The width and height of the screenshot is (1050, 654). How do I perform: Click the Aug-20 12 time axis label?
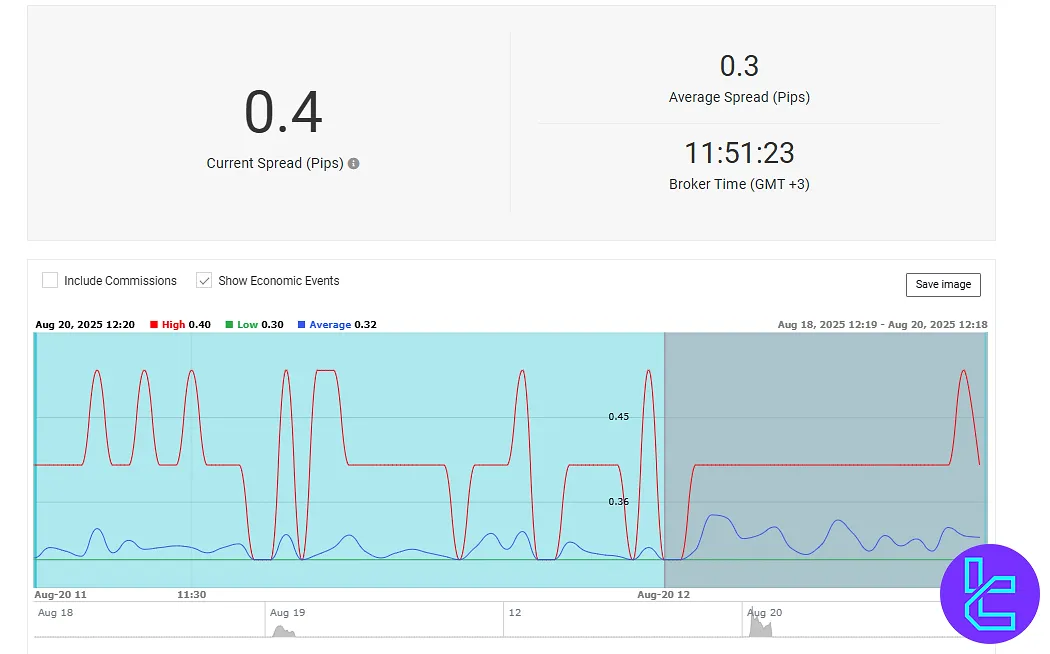[x=664, y=594]
